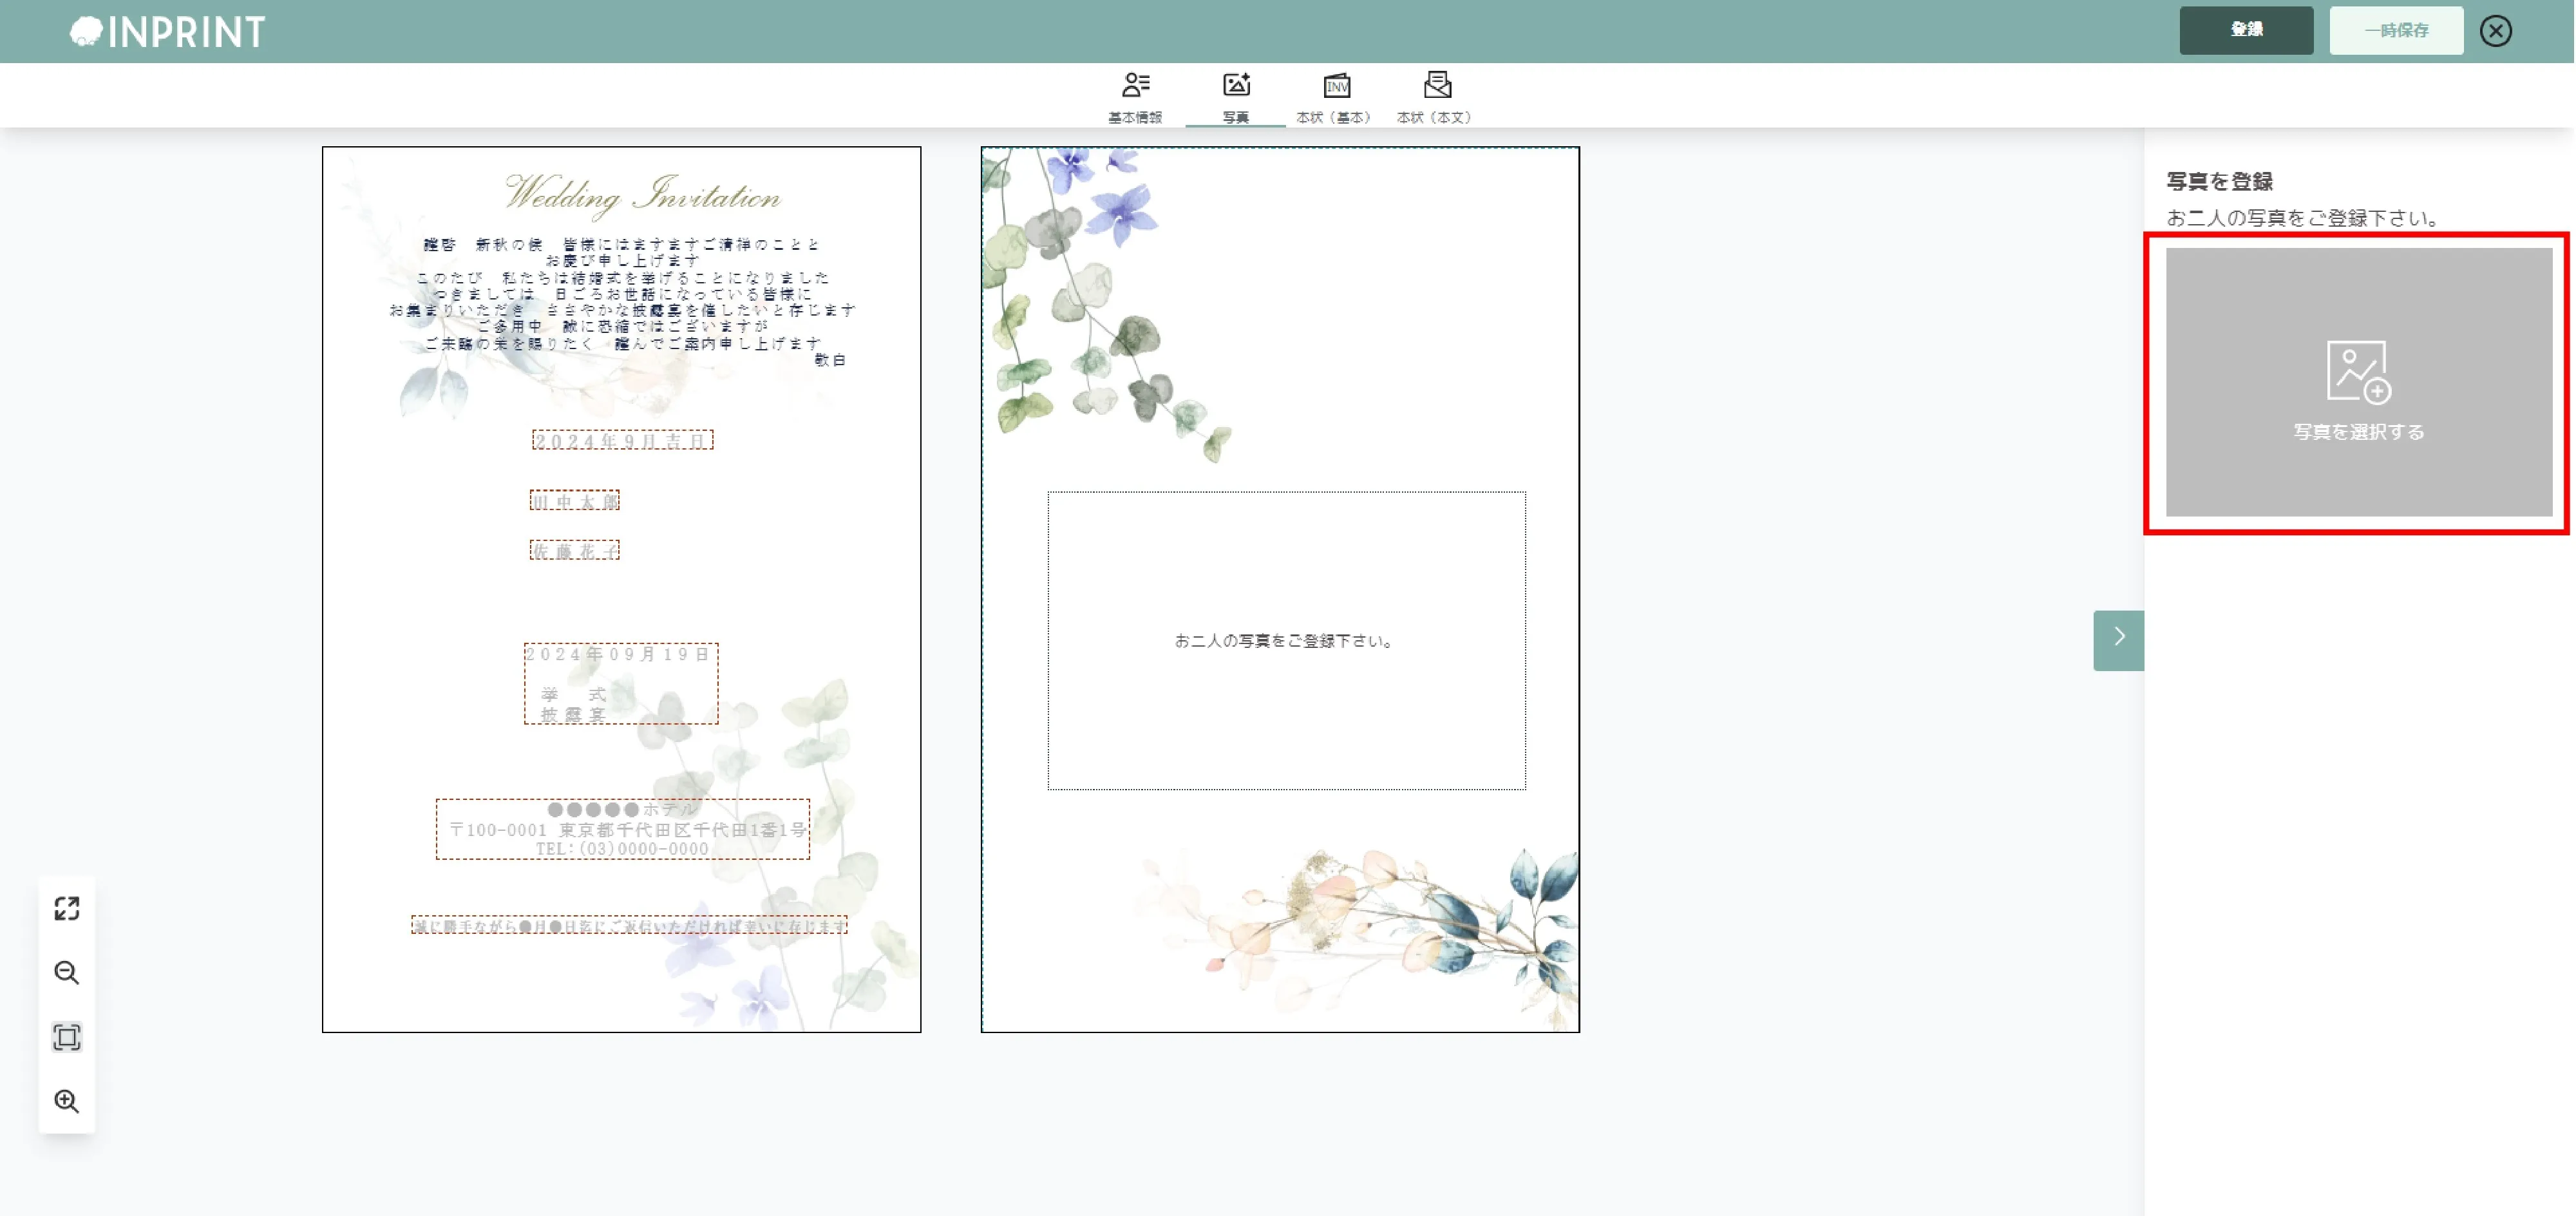Click the fit-to-screen icon

[x=67, y=1037]
